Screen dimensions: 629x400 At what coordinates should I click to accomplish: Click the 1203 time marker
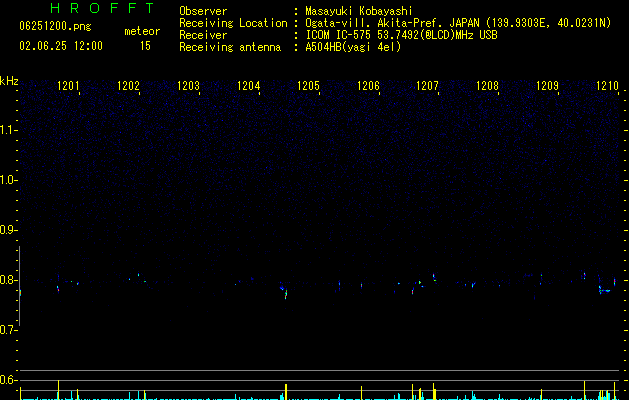point(188,86)
